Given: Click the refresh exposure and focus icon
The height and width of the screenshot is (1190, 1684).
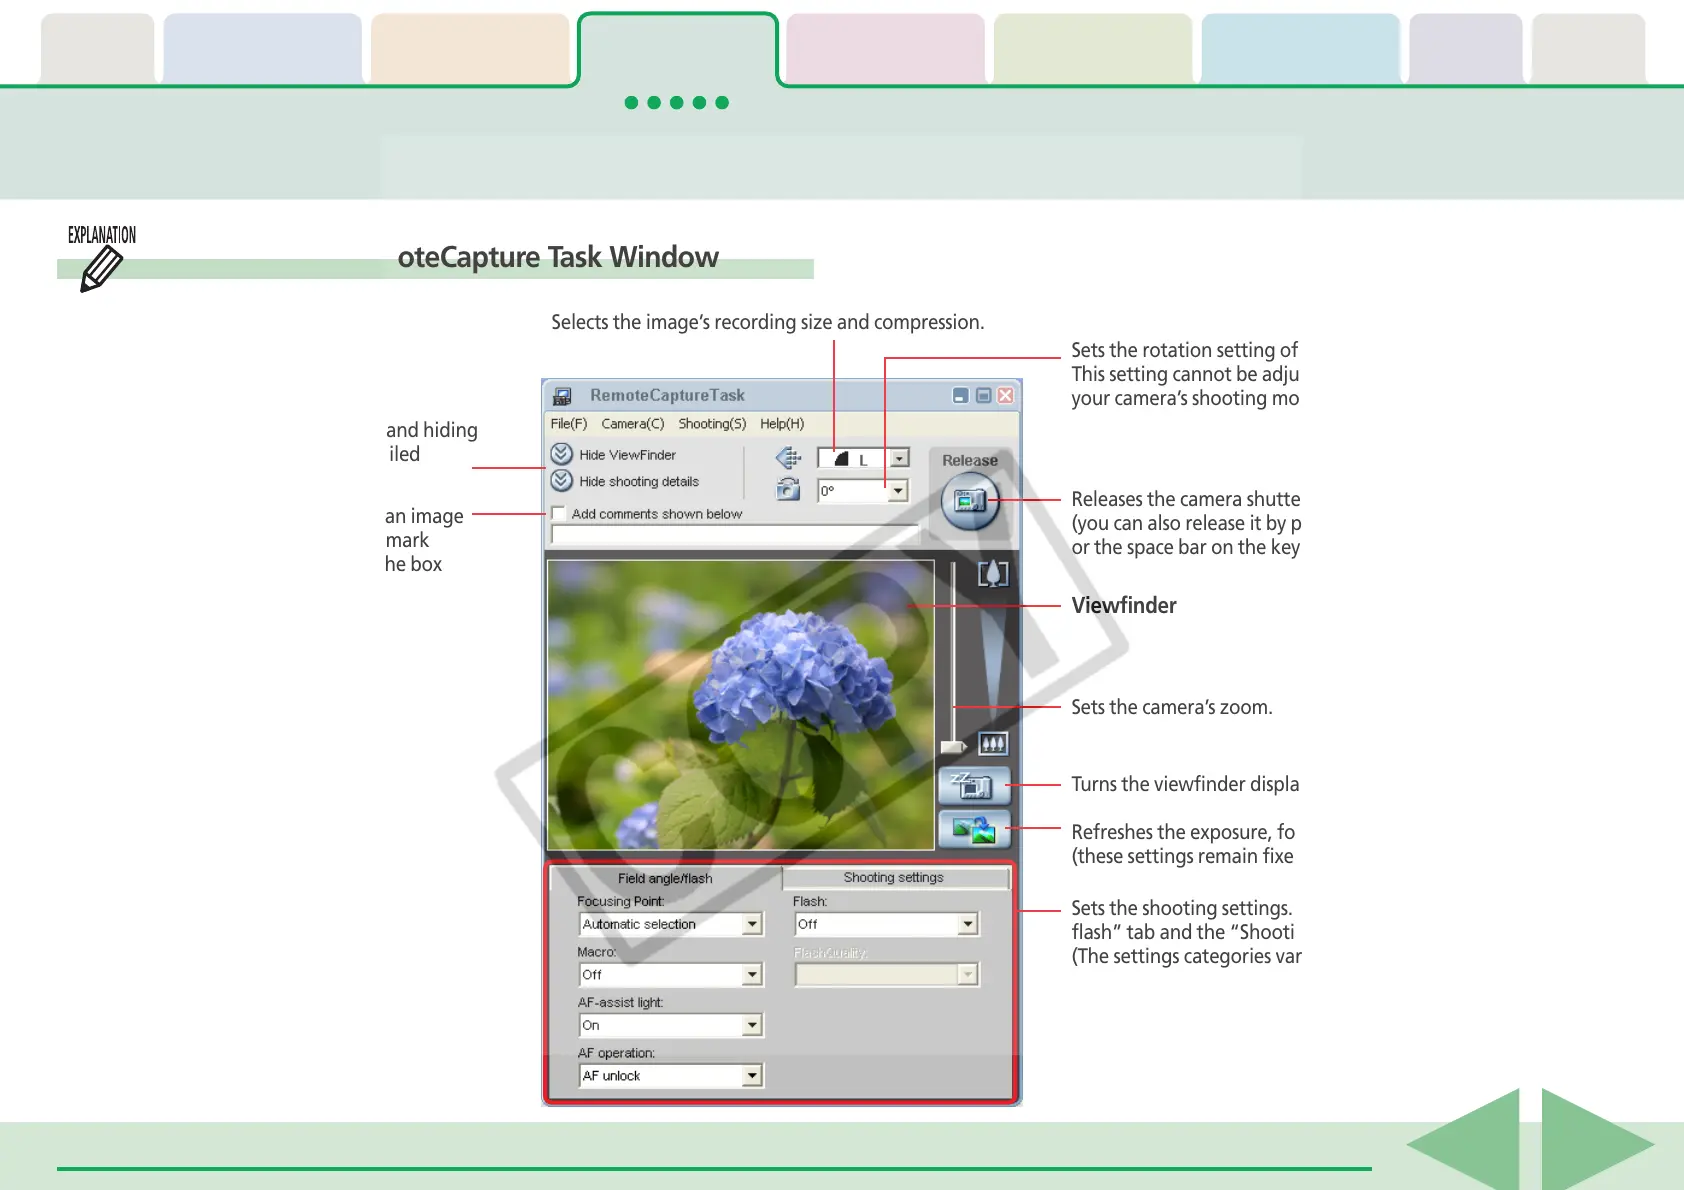Looking at the screenshot, I should [x=972, y=829].
